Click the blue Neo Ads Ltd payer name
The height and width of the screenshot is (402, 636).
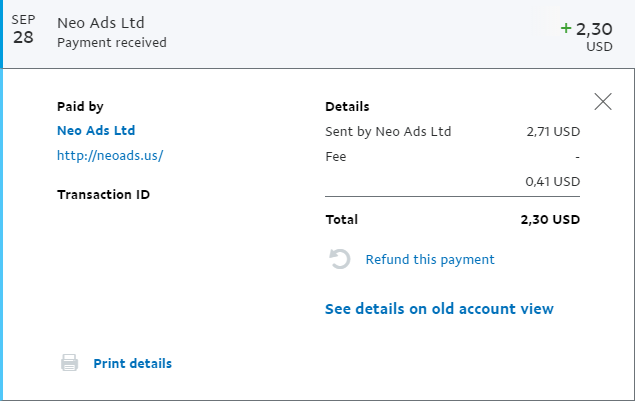[x=96, y=131]
